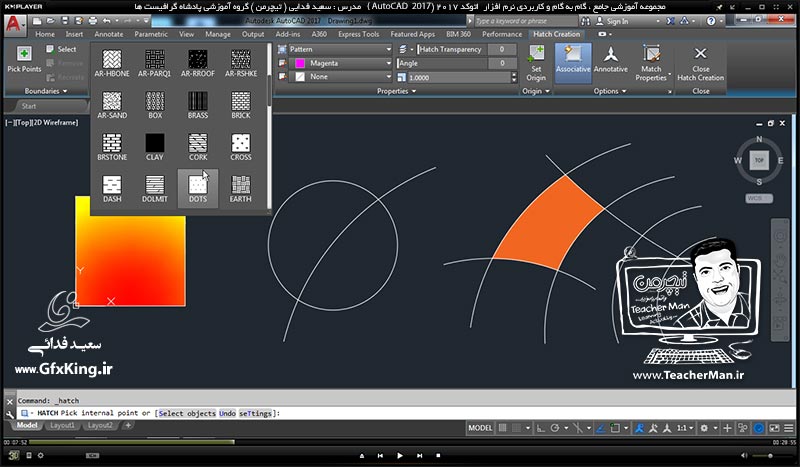800x467 pixels.
Task: Click the Select boundary objects button
Action: [x=61, y=50]
